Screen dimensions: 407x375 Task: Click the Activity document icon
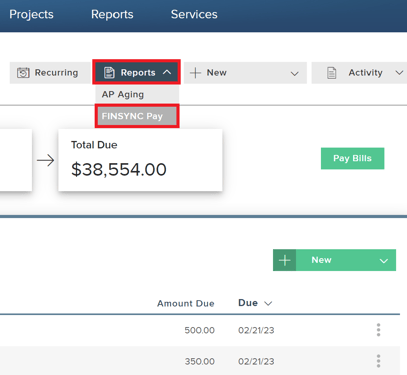[331, 73]
